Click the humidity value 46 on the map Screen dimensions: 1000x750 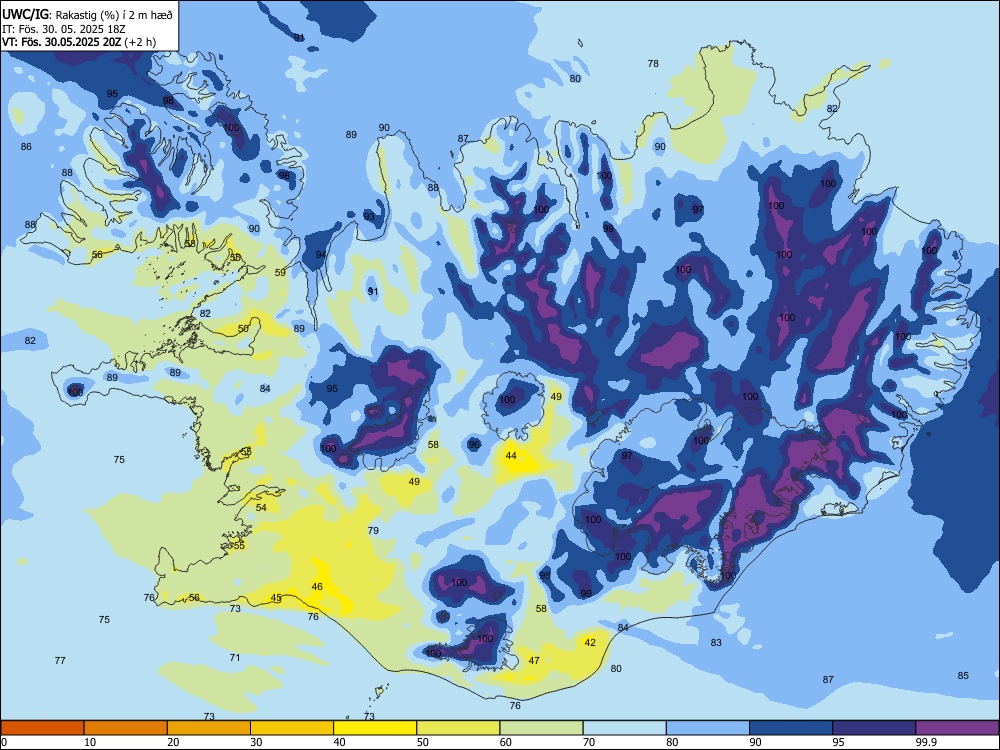pyautogui.click(x=317, y=587)
